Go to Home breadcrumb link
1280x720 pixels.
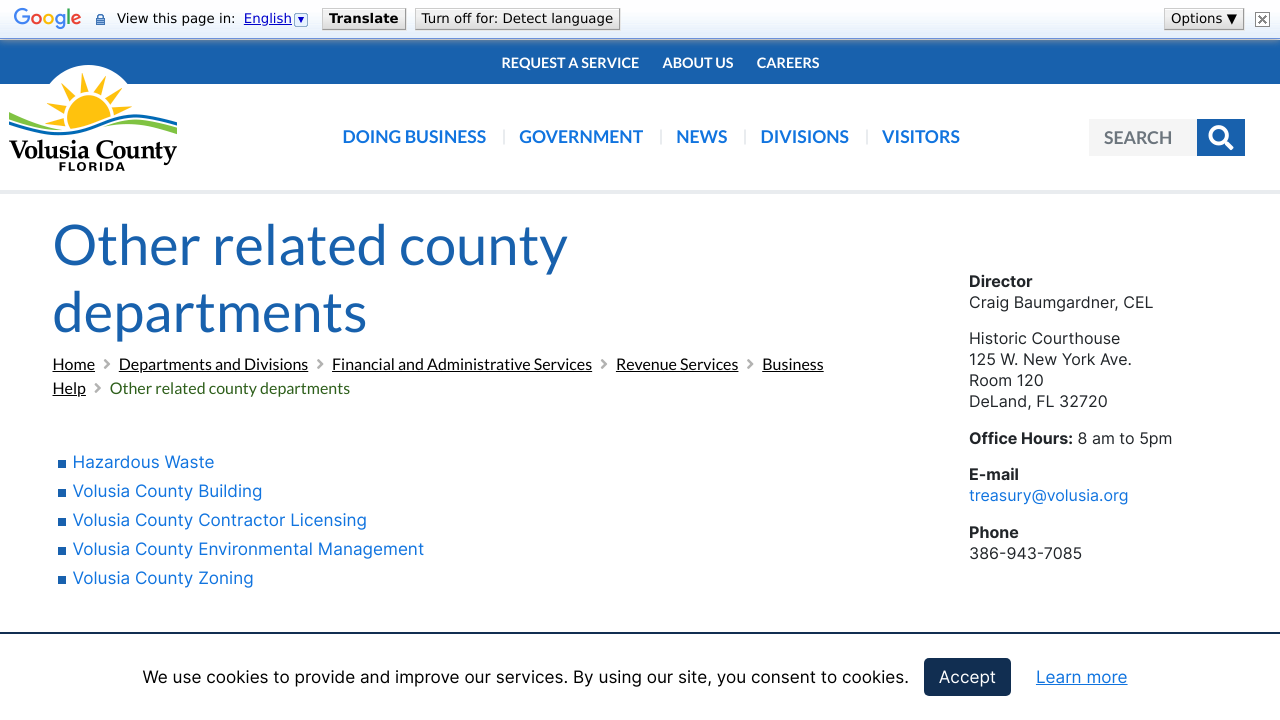coord(74,364)
